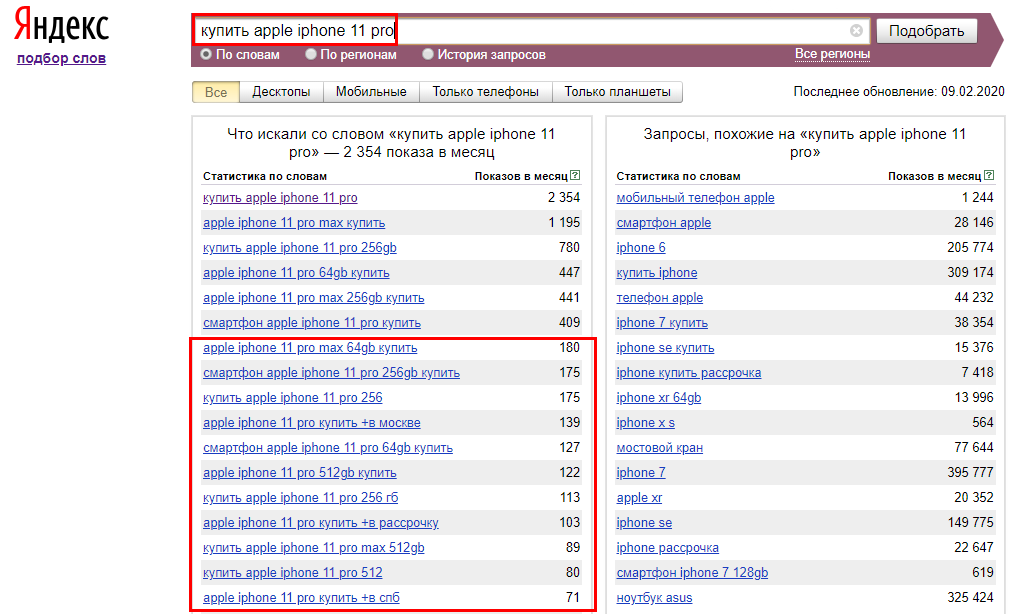Open 'apple iphone 11 pro купить +в спб' link
The width and height of the screenshot is (1012, 614).
(301, 598)
